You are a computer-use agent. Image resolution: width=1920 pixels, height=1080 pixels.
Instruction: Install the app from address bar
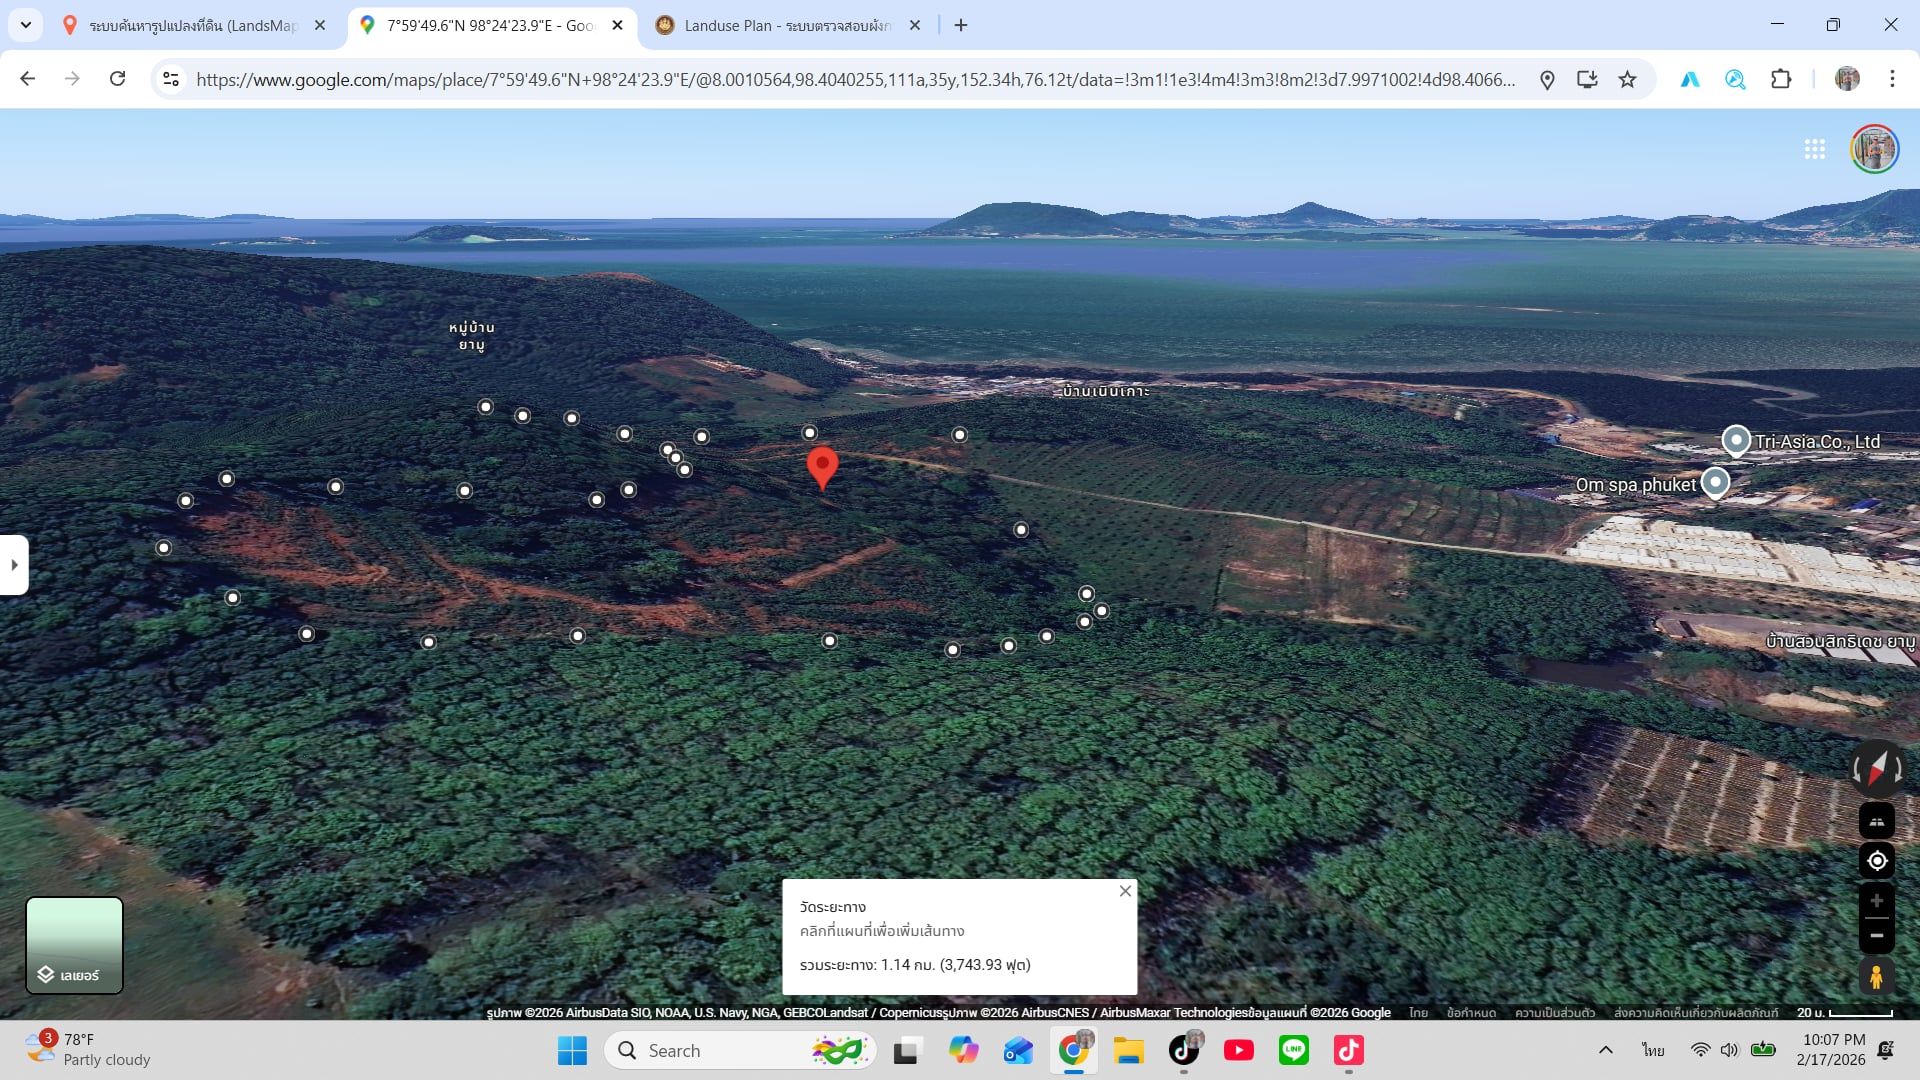(1587, 79)
